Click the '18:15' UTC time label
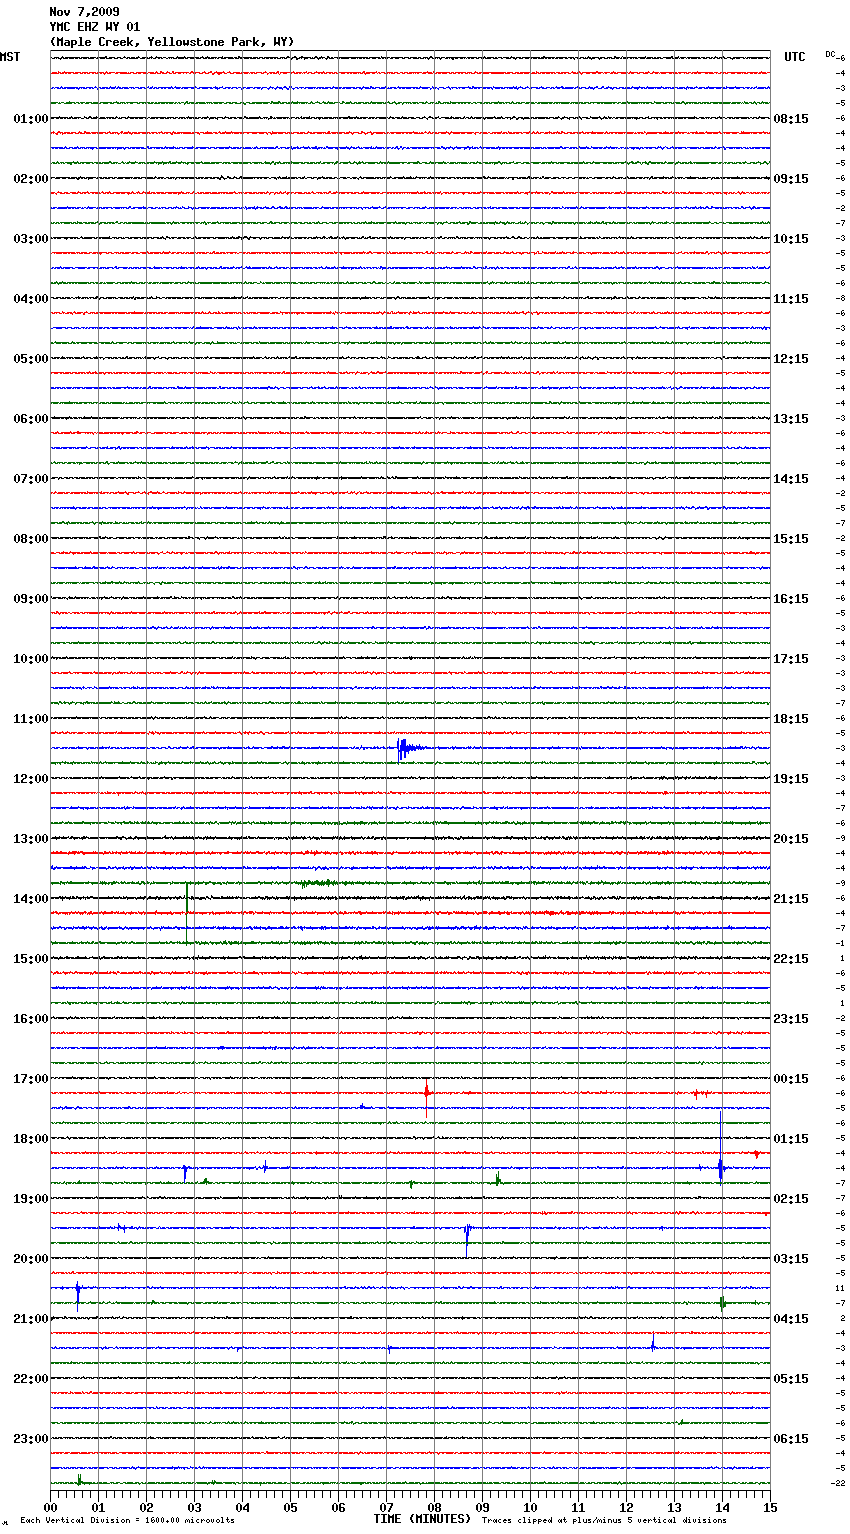This screenshot has height=1534, width=850. [791, 719]
